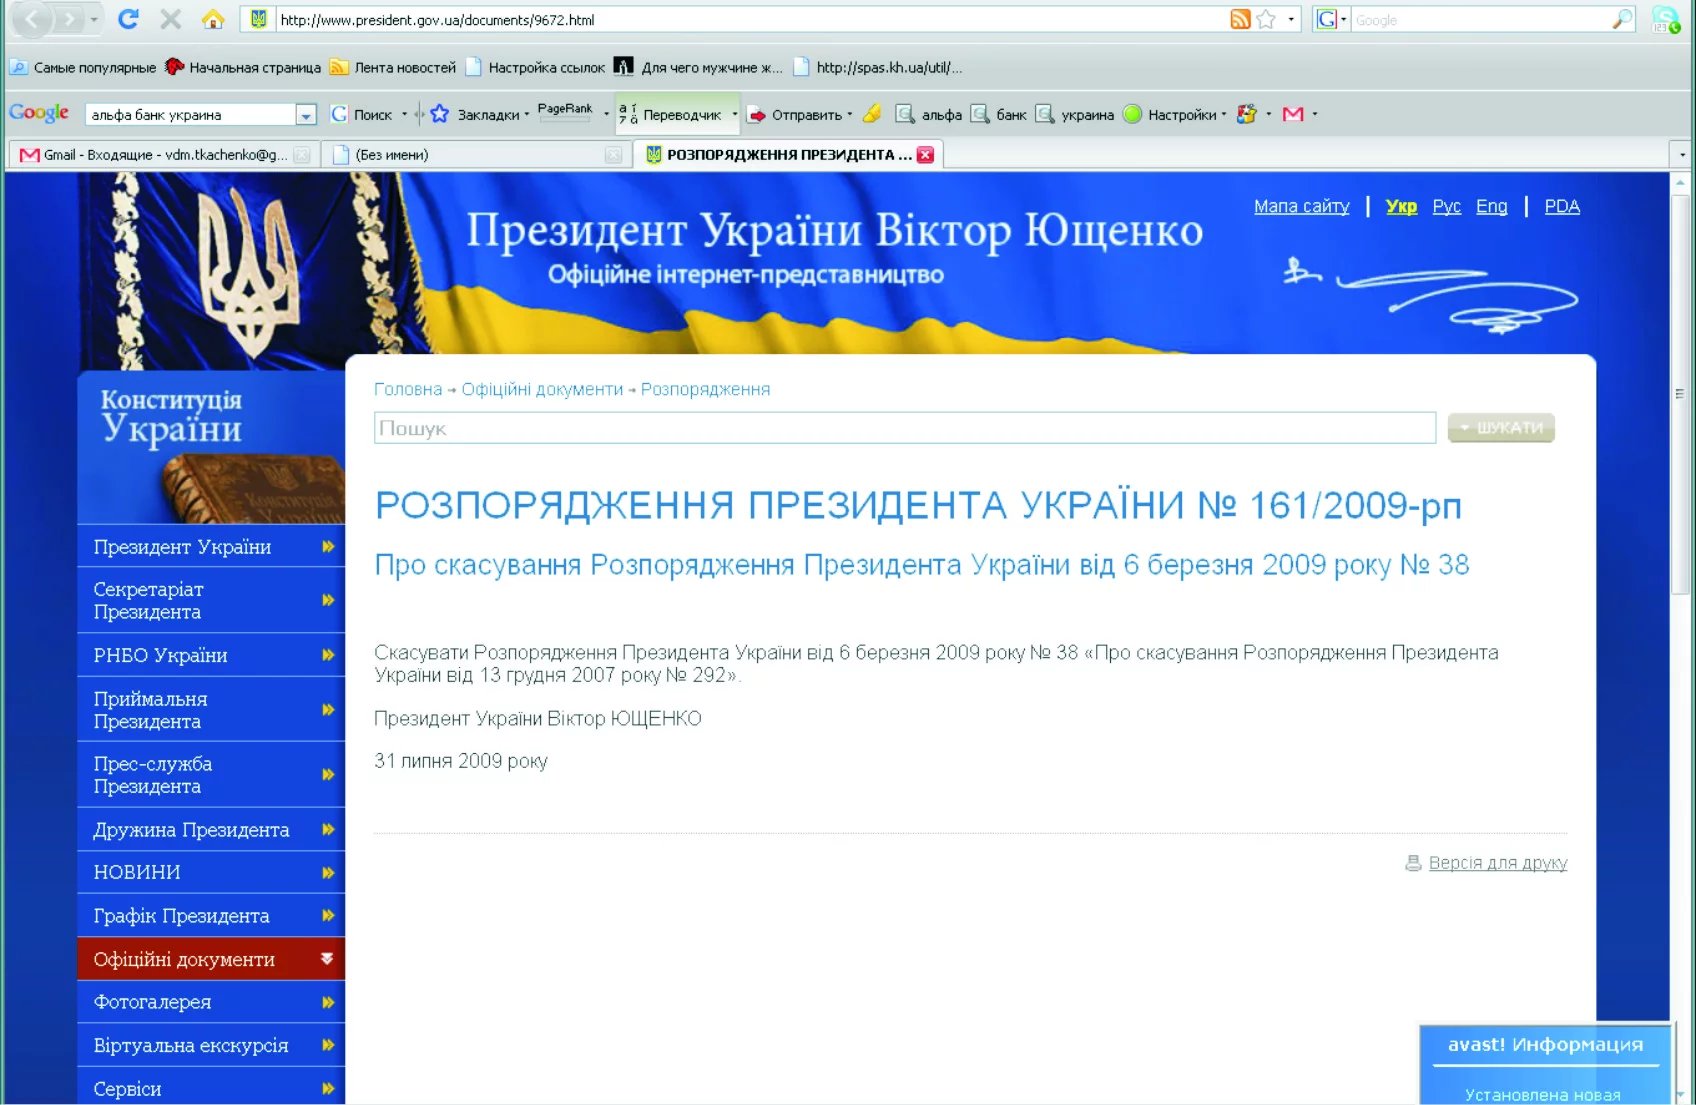Click the Пошук site search field
Viewport: 1696px width, 1105px height.
905,428
